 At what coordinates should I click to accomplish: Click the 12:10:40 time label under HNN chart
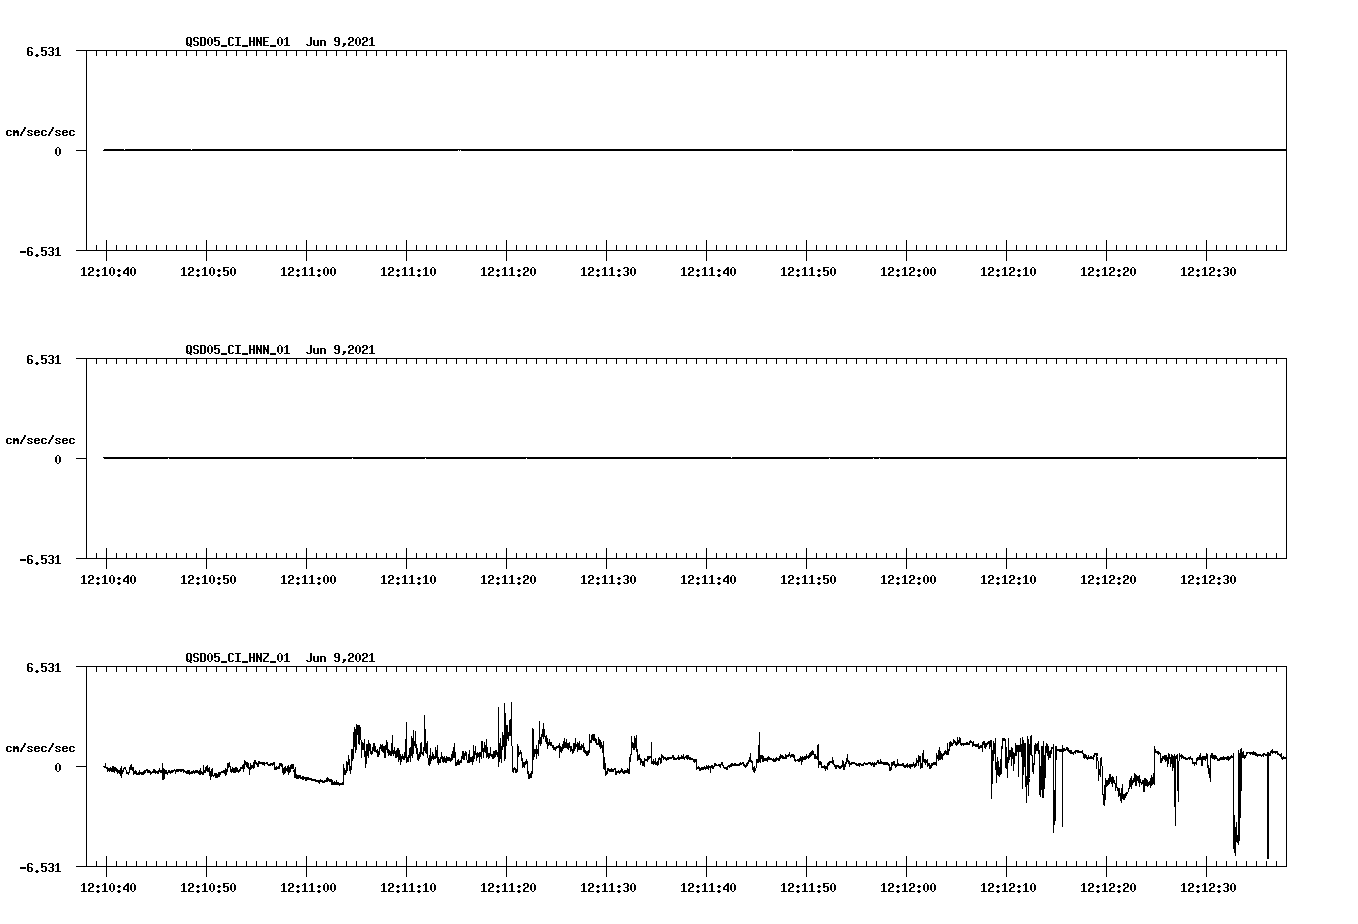coord(108,580)
